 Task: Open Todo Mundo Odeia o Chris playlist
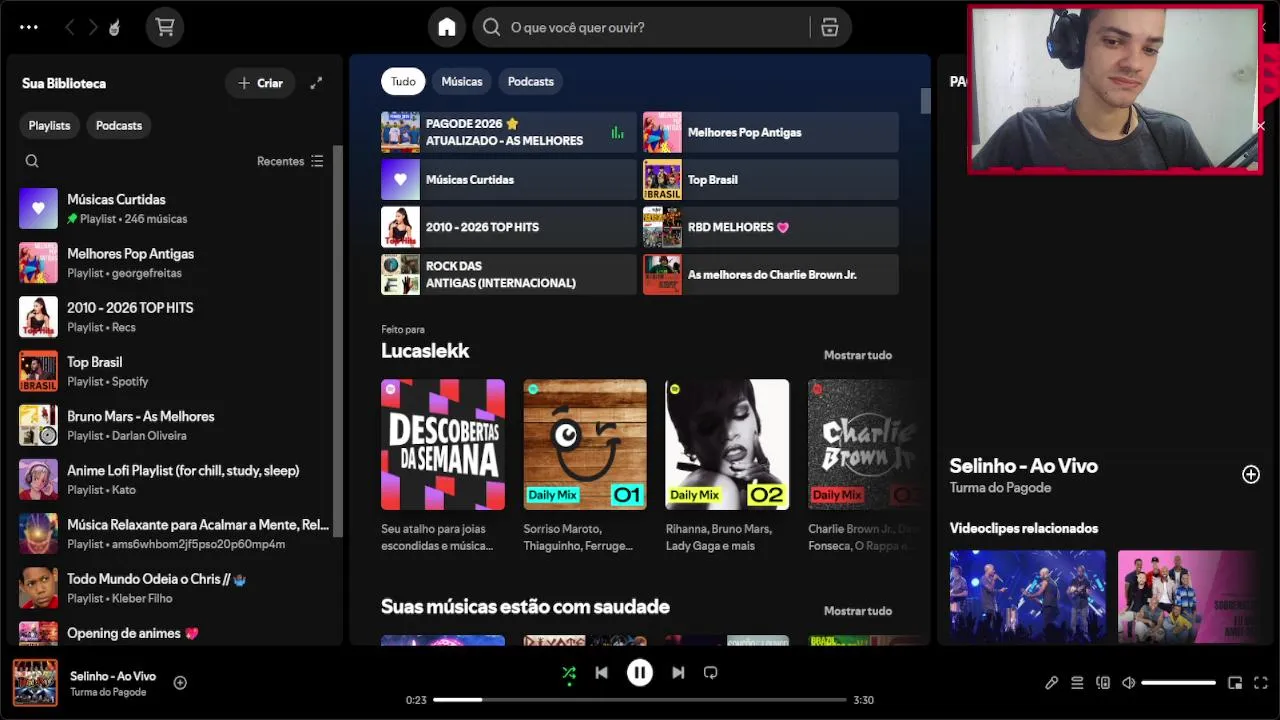pyautogui.click(x=172, y=587)
